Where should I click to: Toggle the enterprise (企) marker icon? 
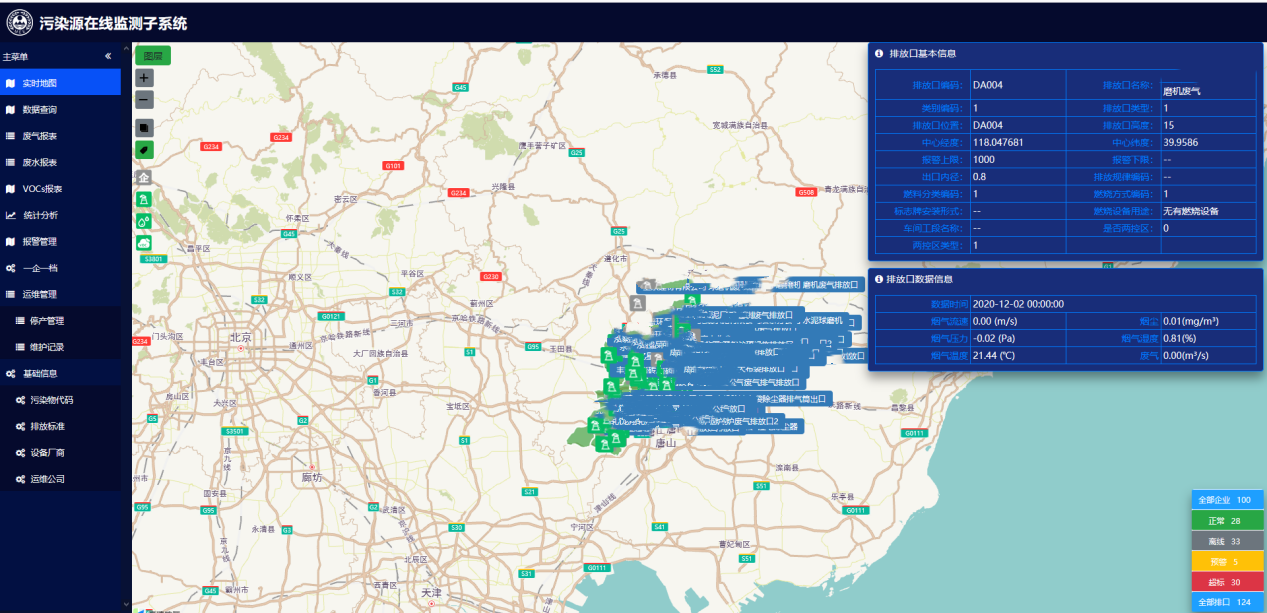click(144, 177)
